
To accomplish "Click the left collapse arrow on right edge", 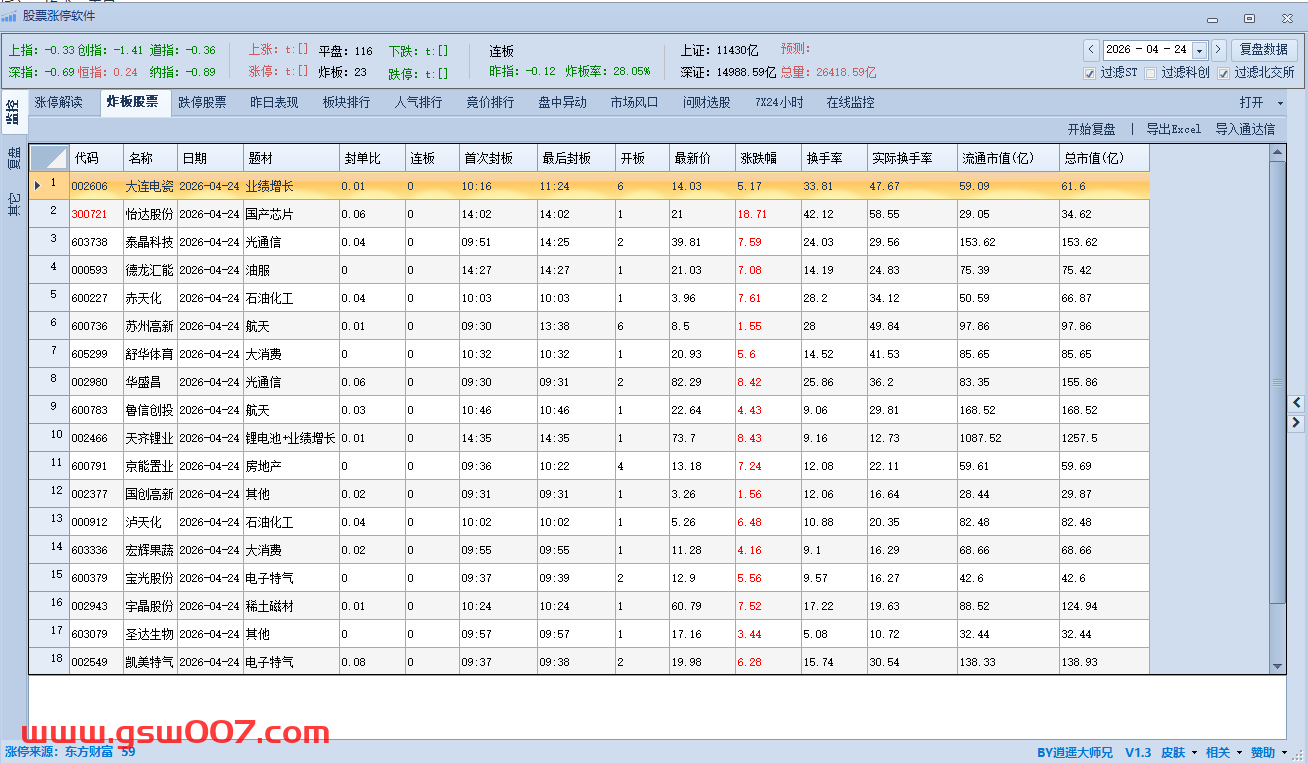I will [x=1297, y=402].
